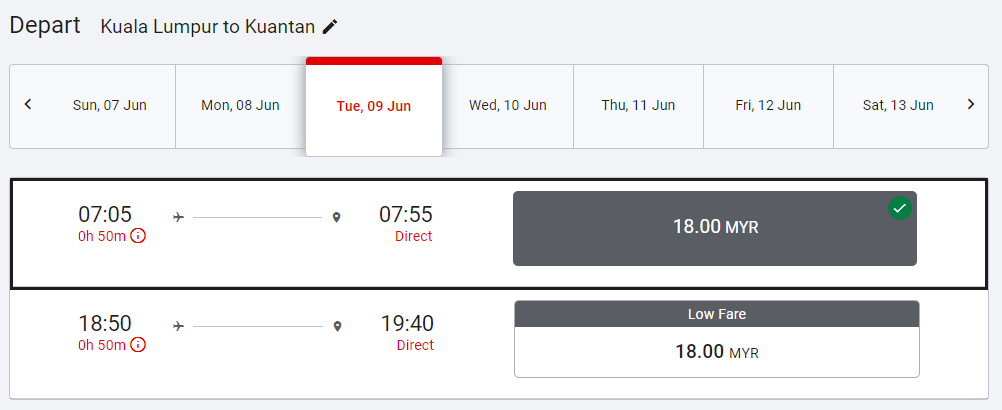Click the info icon for 18:50 flight duration
This screenshot has width=1002, height=410.
click(138, 345)
